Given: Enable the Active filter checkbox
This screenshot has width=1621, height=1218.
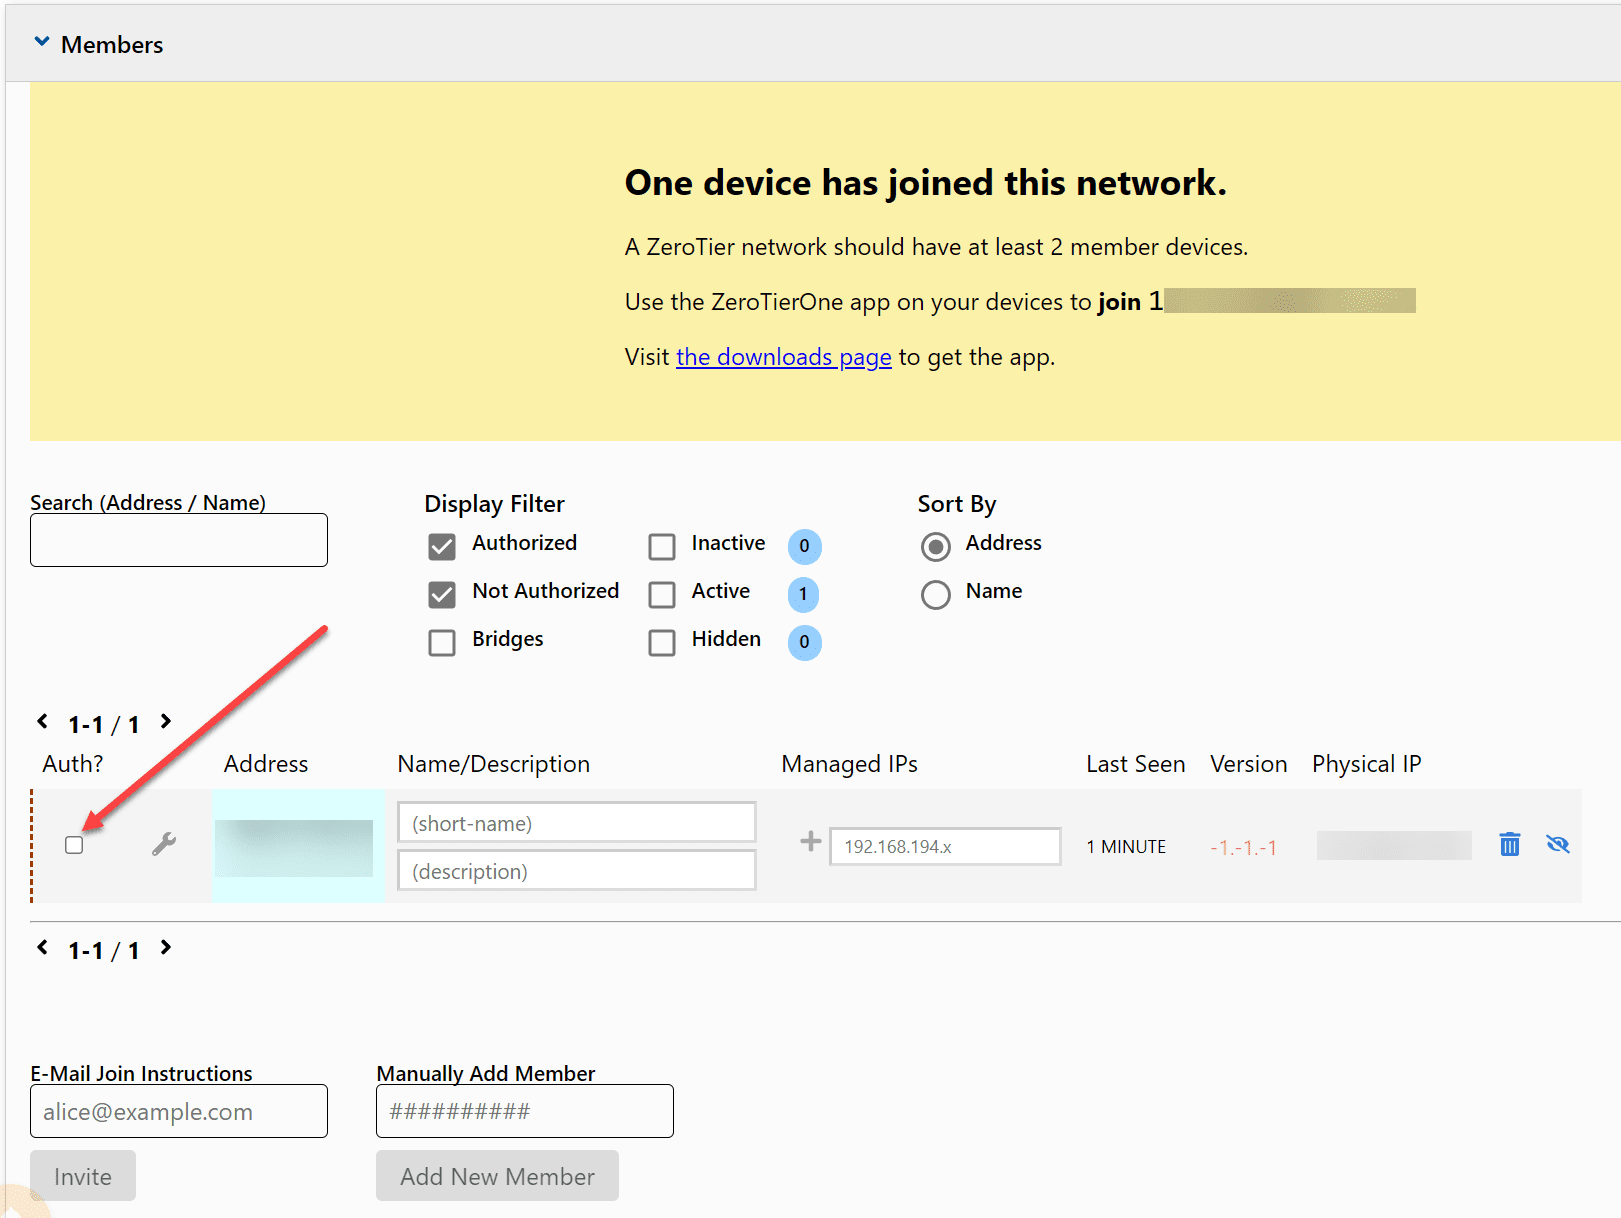Looking at the screenshot, I should pyautogui.click(x=662, y=594).
